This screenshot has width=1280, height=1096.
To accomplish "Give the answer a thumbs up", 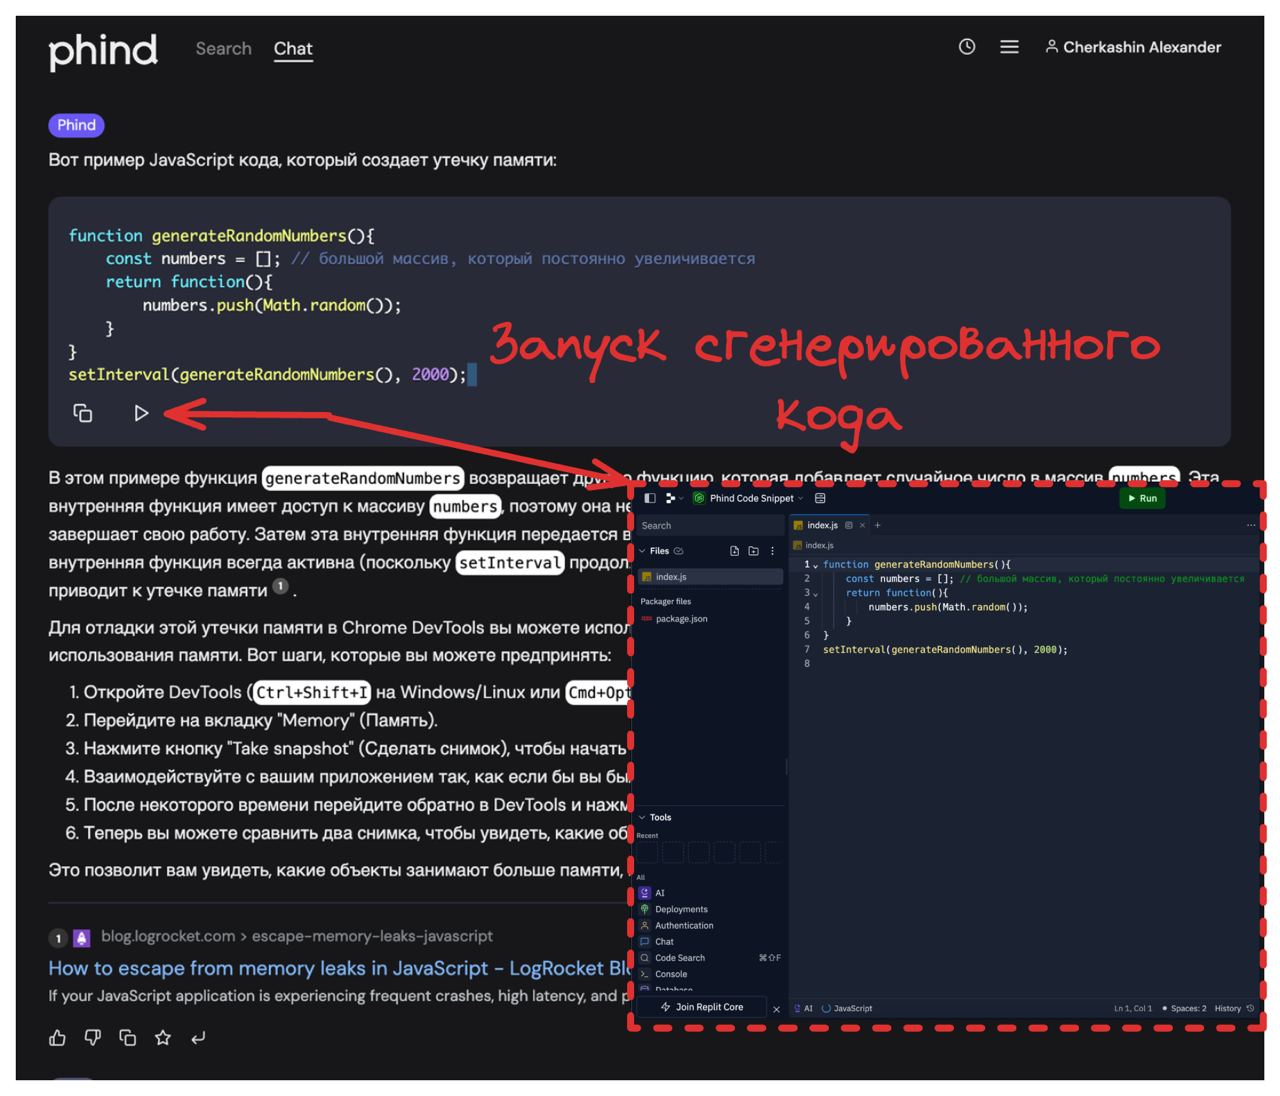I will (x=58, y=1038).
